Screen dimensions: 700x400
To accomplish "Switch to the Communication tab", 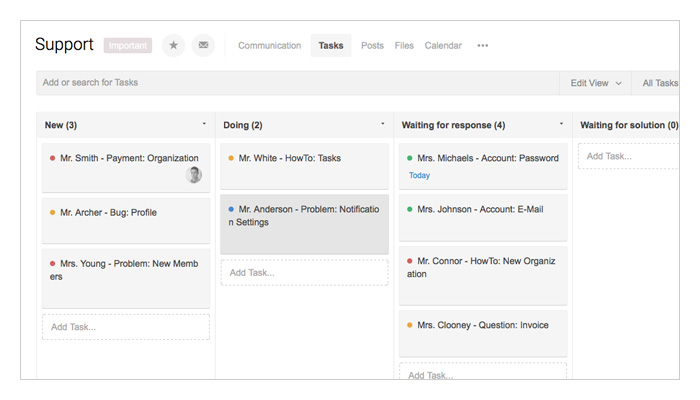I will click(269, 45).
